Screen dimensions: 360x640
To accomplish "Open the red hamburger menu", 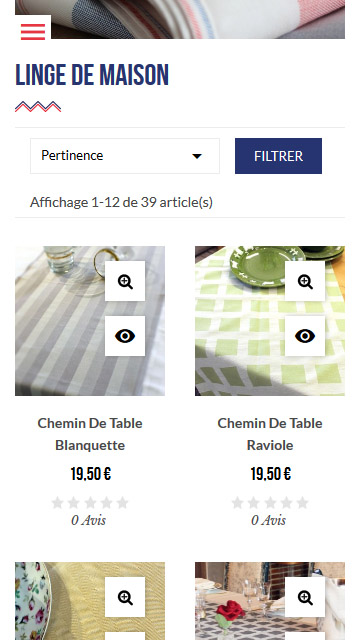I will click(x=33, y=32).
